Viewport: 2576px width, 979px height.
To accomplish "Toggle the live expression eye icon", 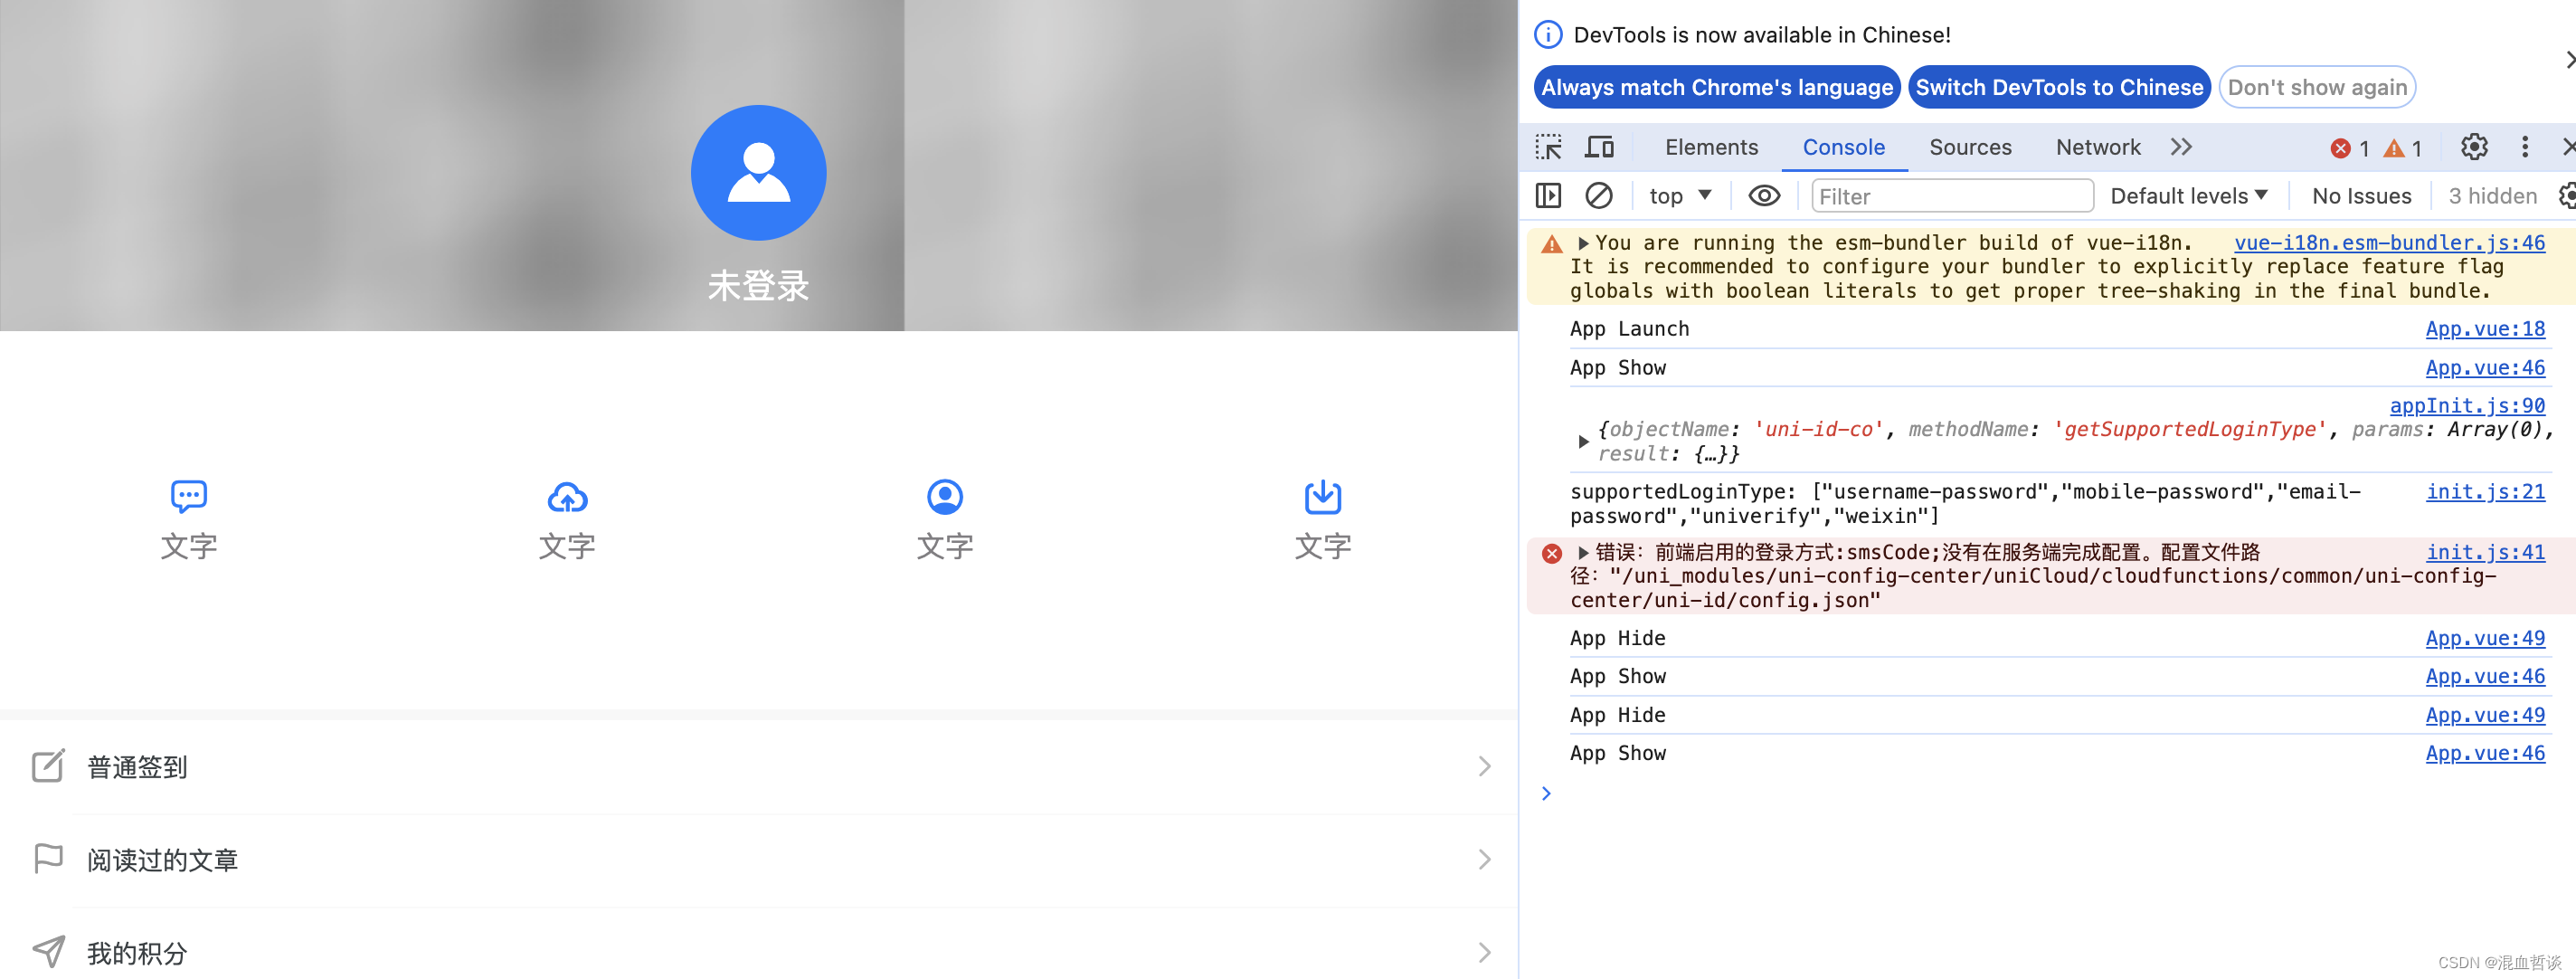I will click(1763, 195).
